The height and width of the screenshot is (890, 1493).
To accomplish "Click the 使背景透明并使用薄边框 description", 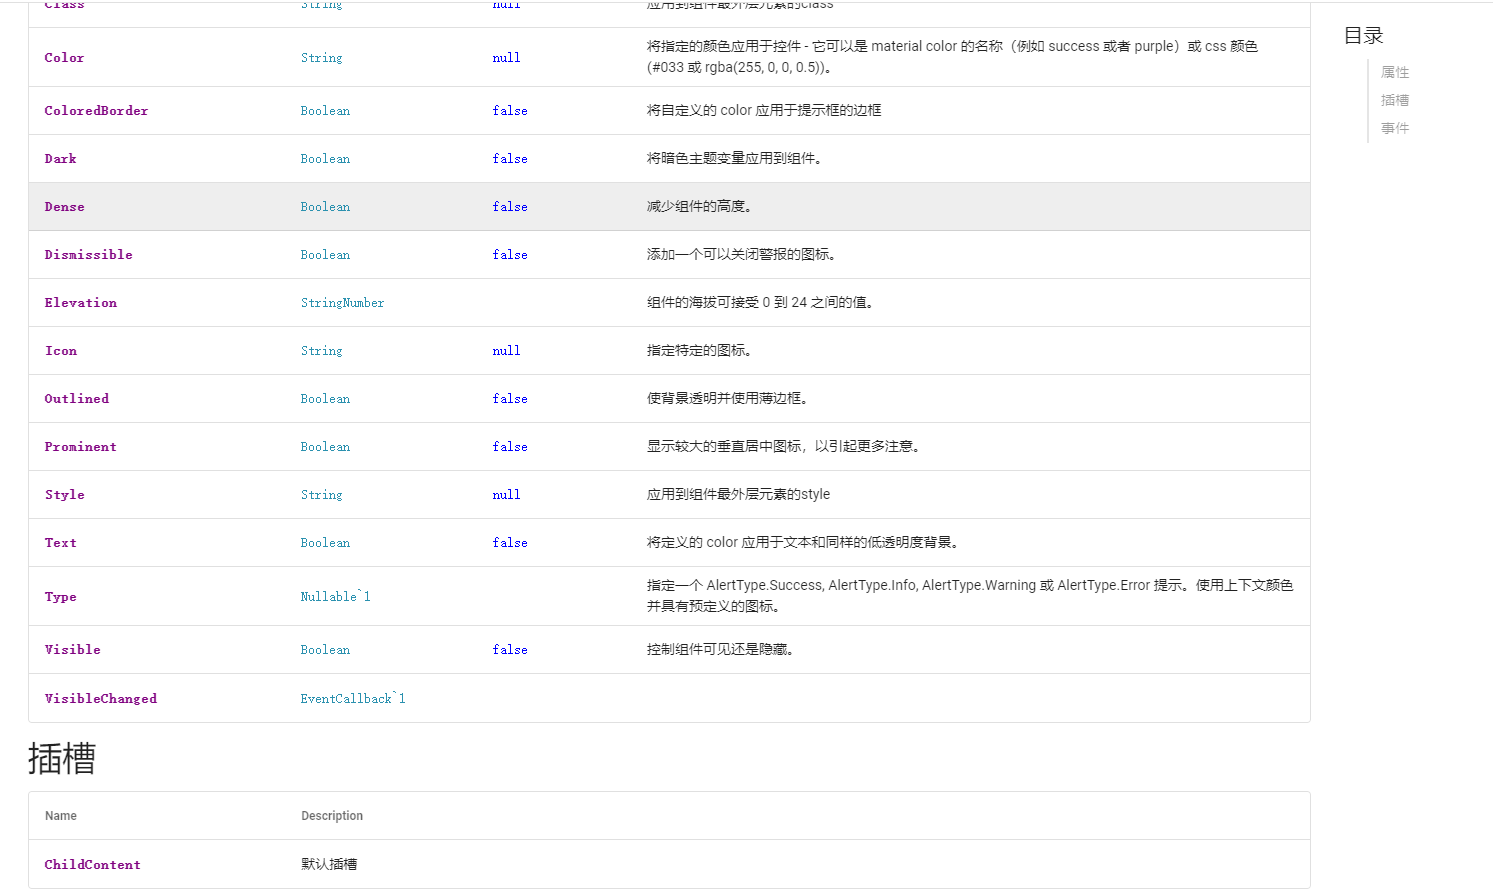I will tap(727, 398).
